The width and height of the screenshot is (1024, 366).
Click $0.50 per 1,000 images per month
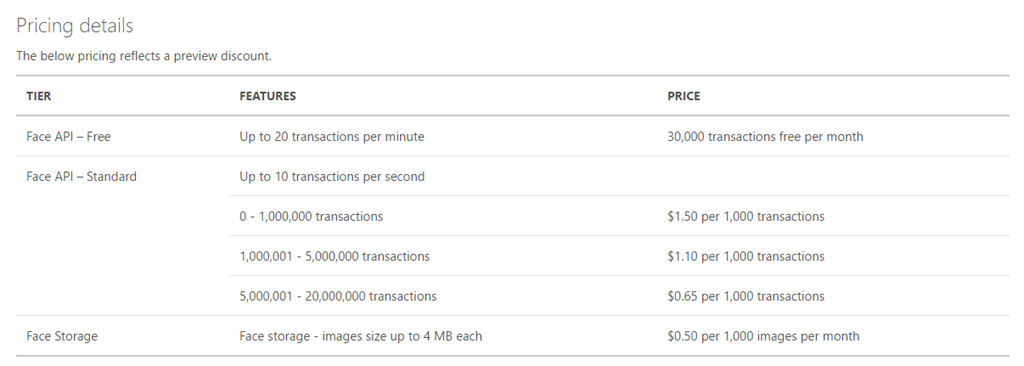(763, 337)
